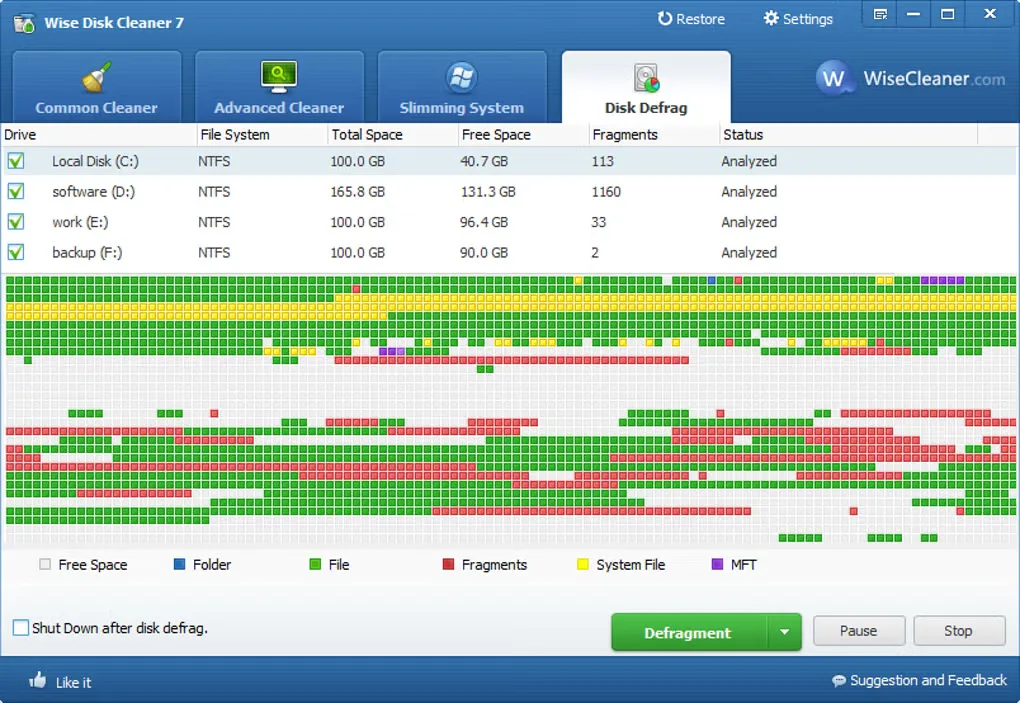
Task: Minimize the Wise Disk Cleaner window
Action: (x=913, y=14)
